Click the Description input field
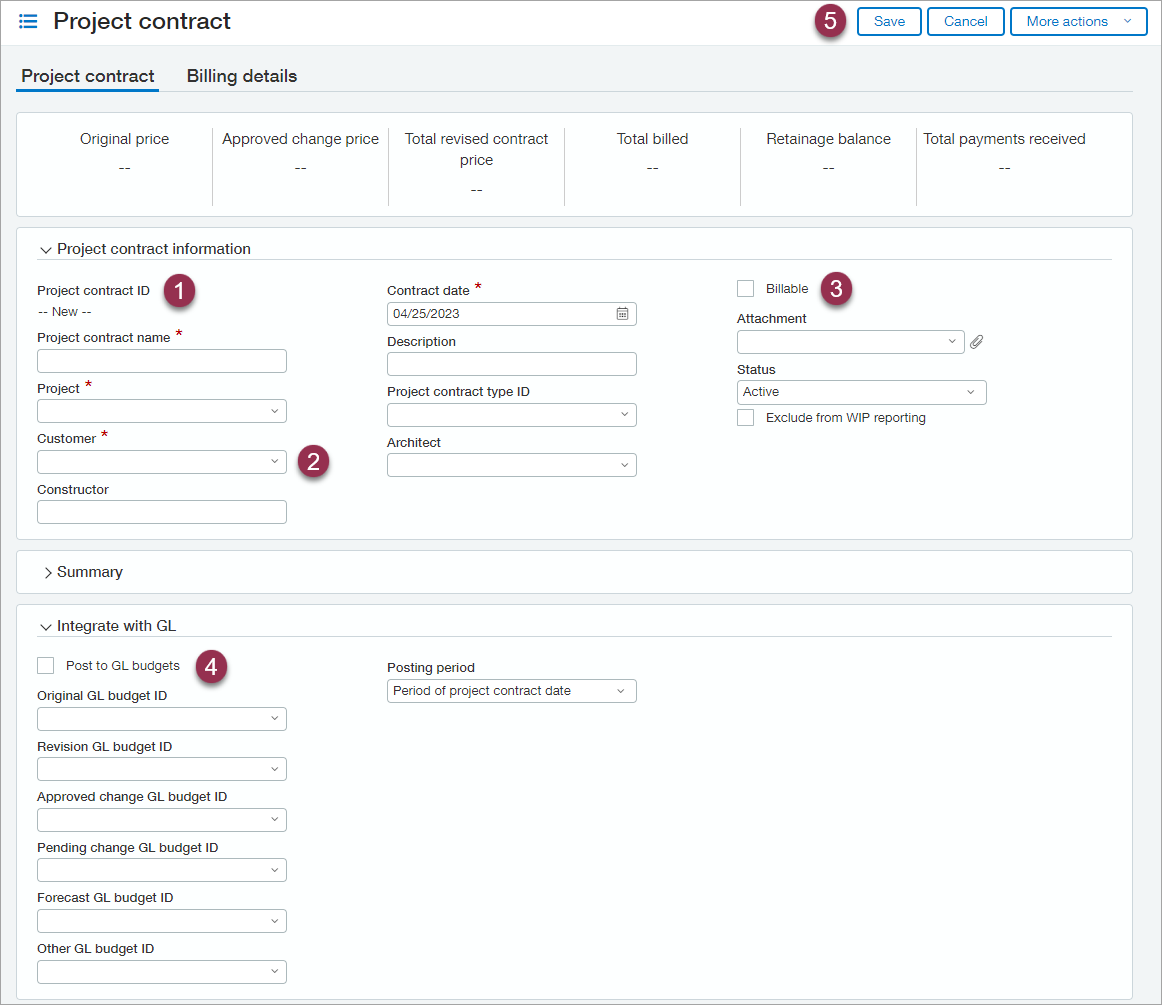This screenshot has height=1005, width=1162. click(x=511, y=363)
